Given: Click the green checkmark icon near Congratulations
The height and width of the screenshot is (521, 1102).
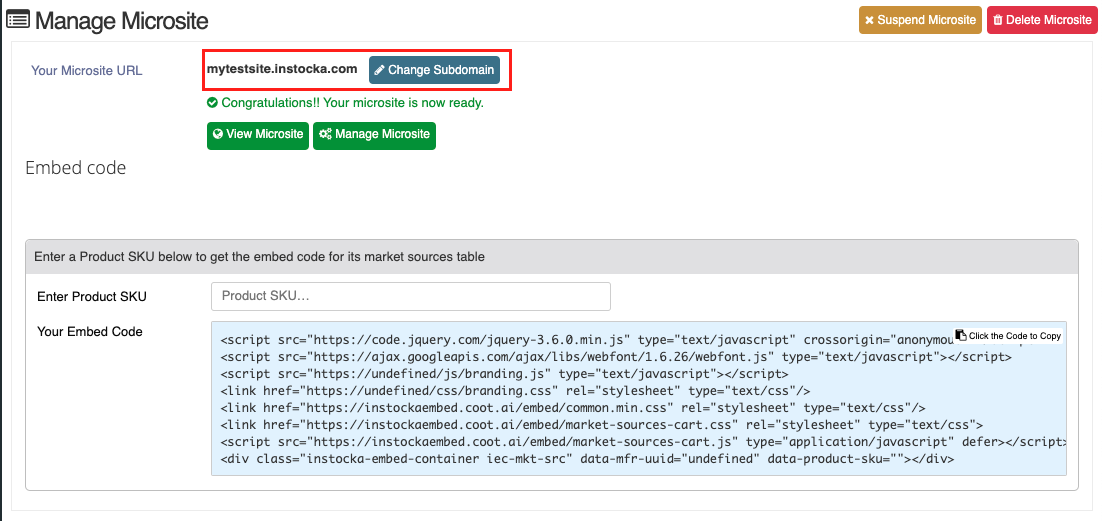Looking at the screenshot, I should coord(212,103).
